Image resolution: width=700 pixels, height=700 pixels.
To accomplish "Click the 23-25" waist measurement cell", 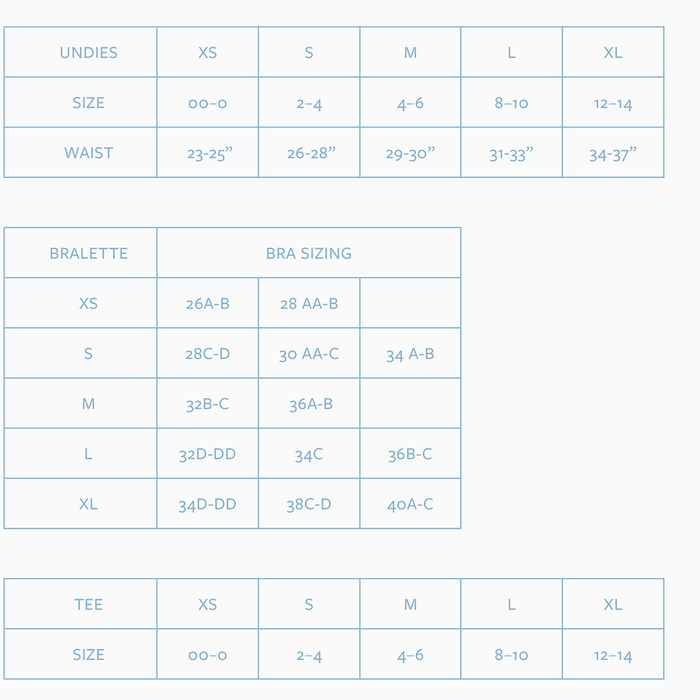I will pyautogui.click(x=208, y=154).
